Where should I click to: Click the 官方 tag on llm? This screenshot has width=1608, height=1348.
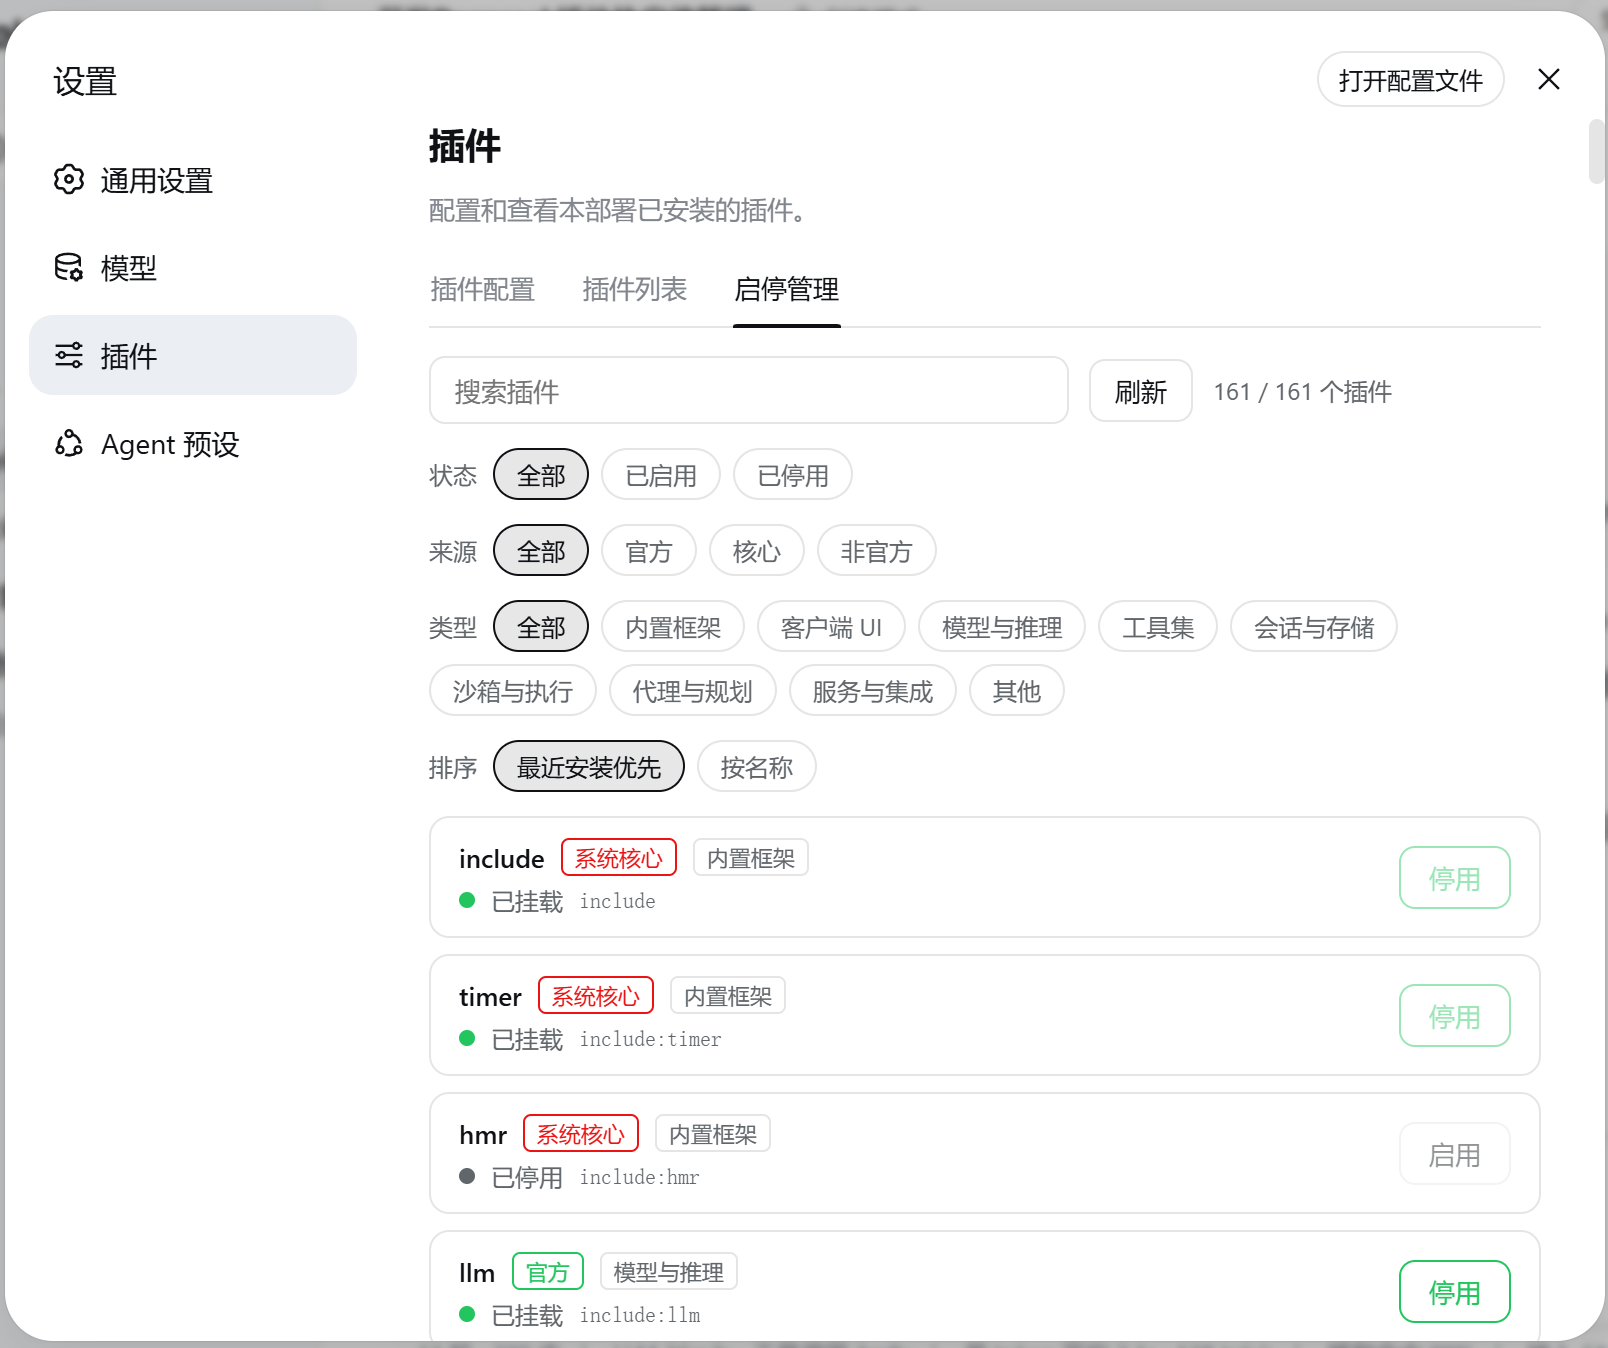click(548, 1272)
